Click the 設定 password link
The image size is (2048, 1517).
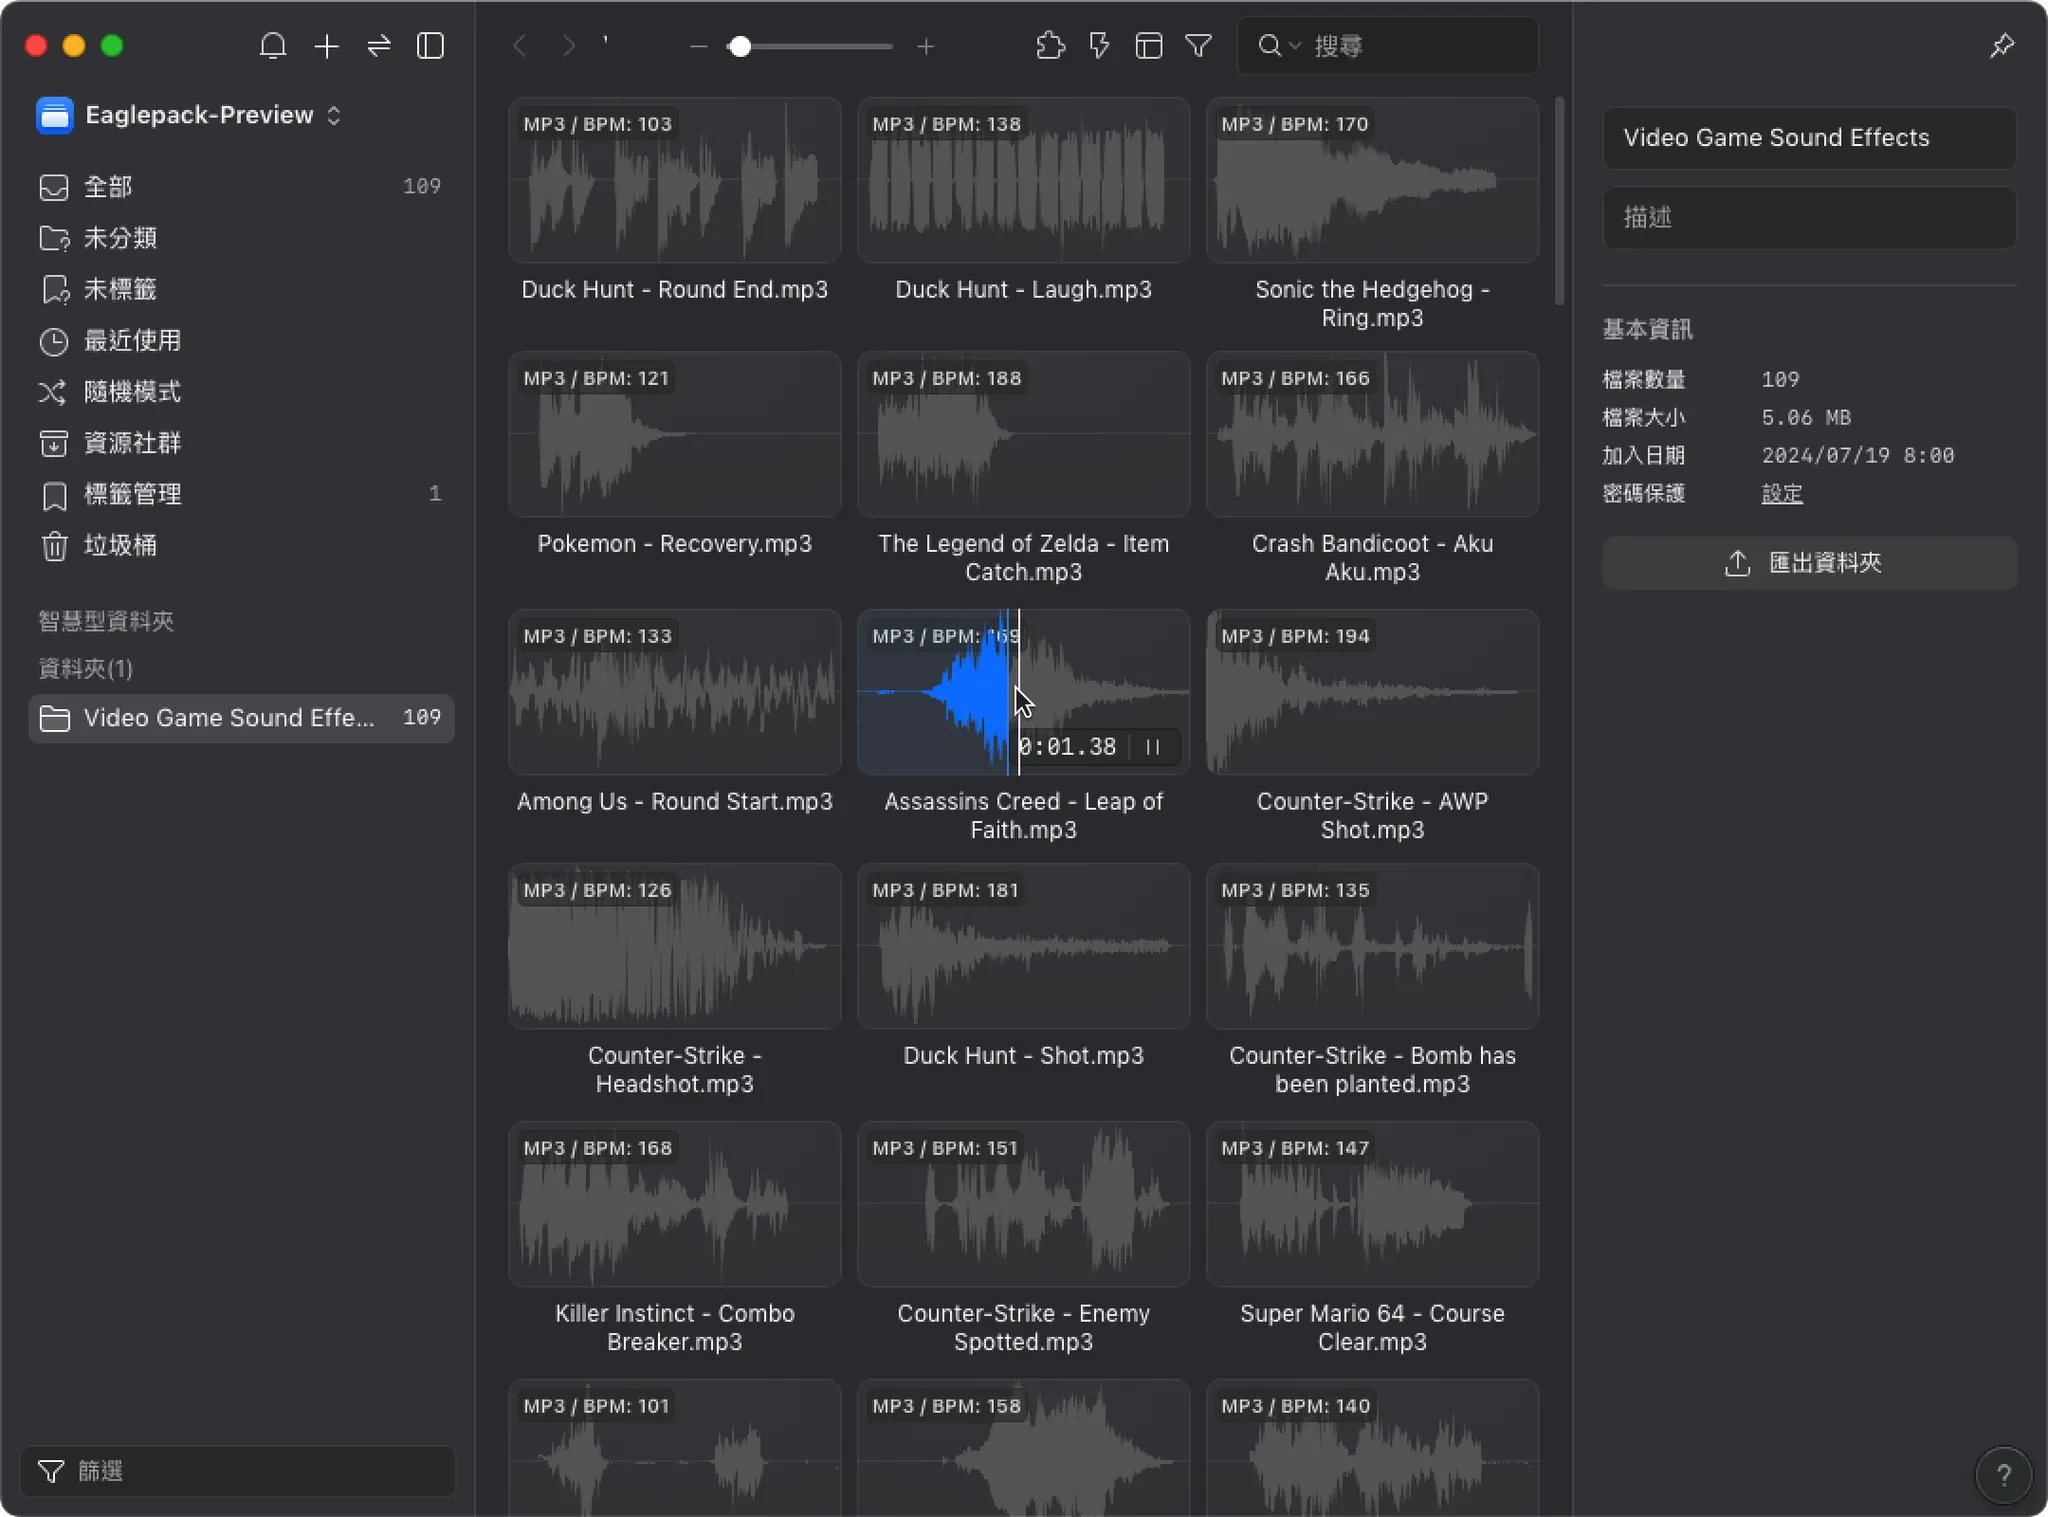pos(1782,494)
